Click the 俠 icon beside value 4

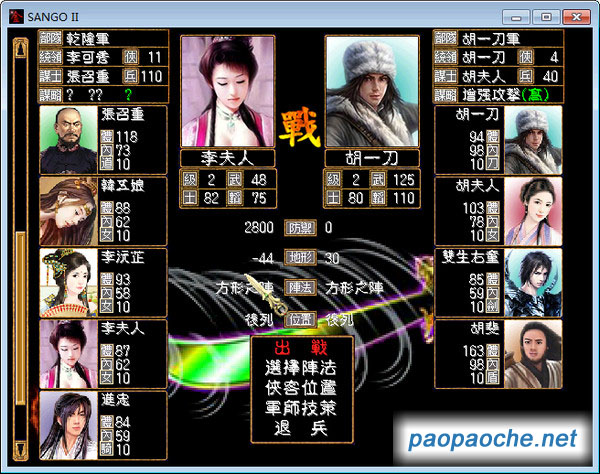pyautogui.click(x=525, y=57)
